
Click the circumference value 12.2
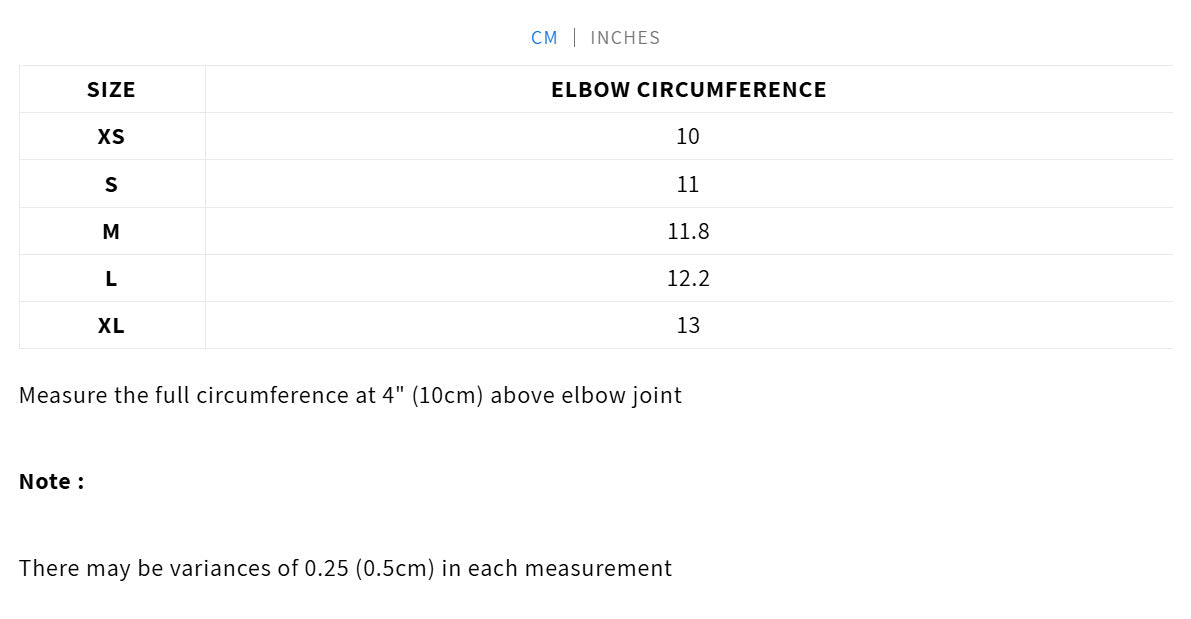(x=688, y=279)
